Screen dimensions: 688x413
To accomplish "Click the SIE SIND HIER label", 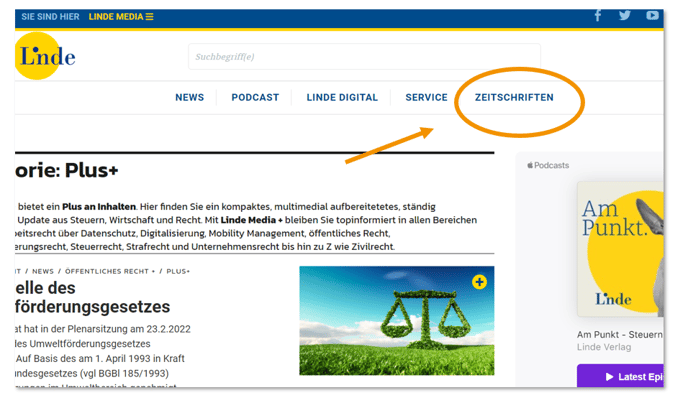I will pyautogui.click(x=50, y=17).
